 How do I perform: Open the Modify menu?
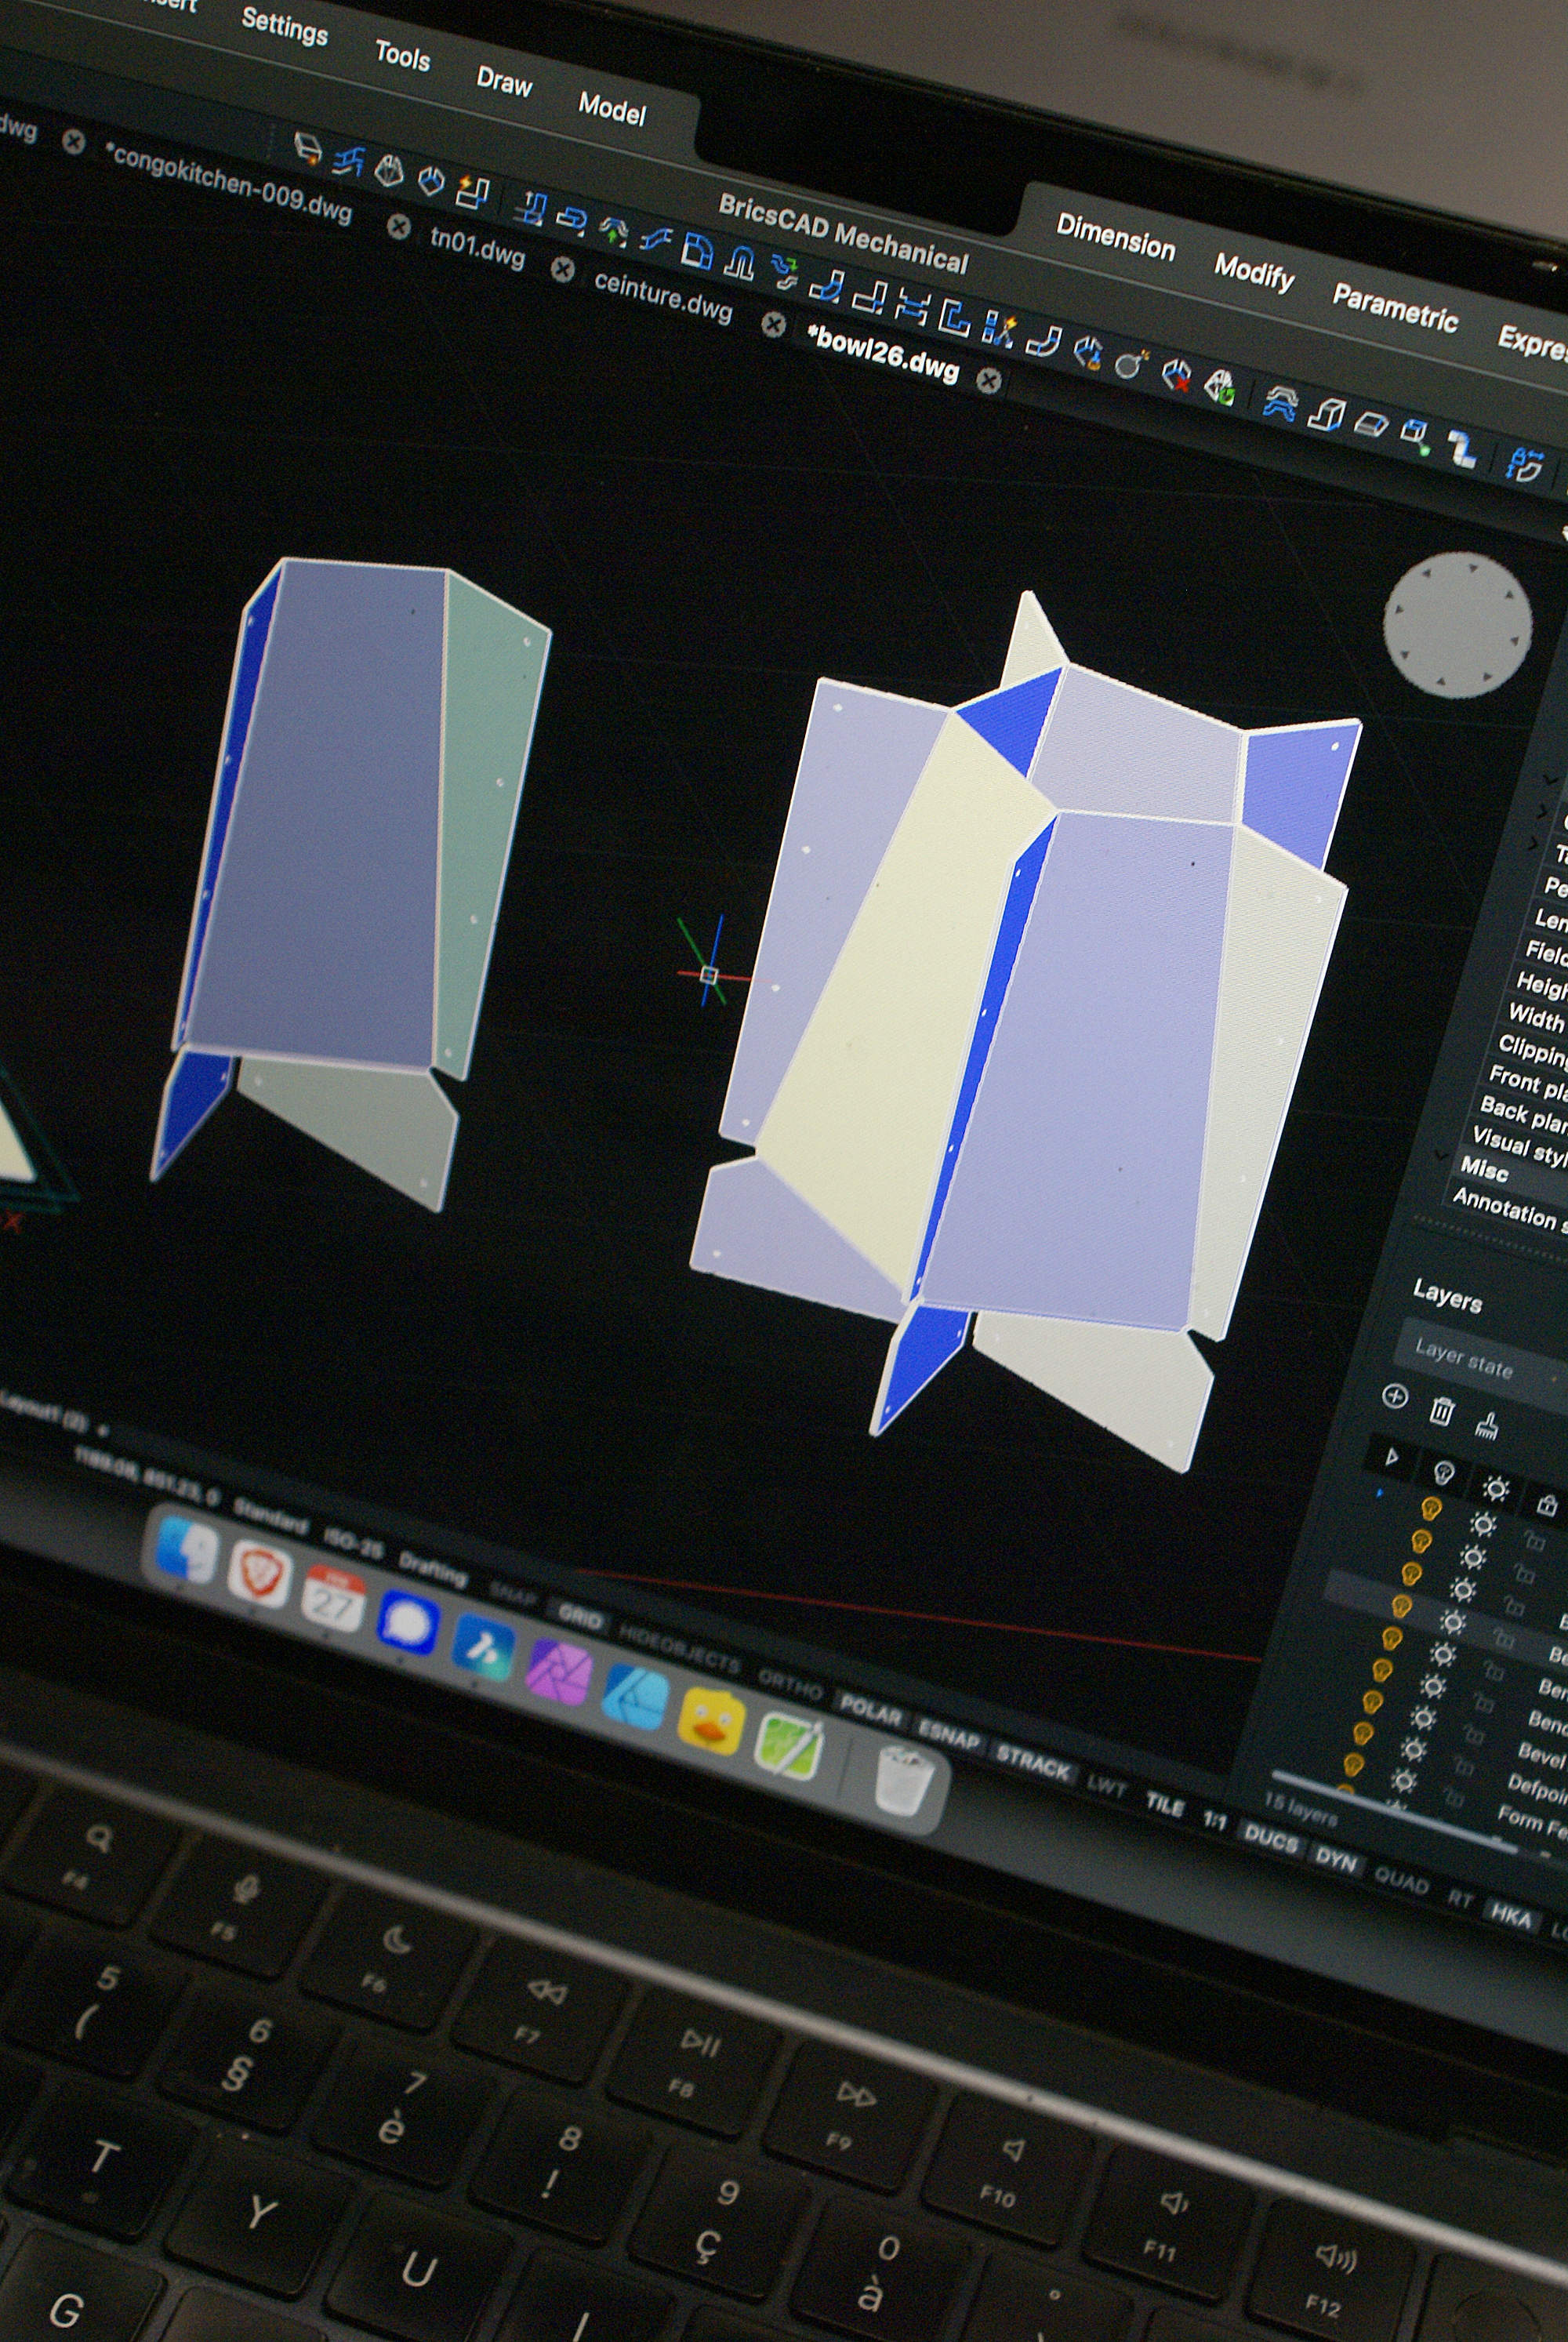tap(1254, 271)
